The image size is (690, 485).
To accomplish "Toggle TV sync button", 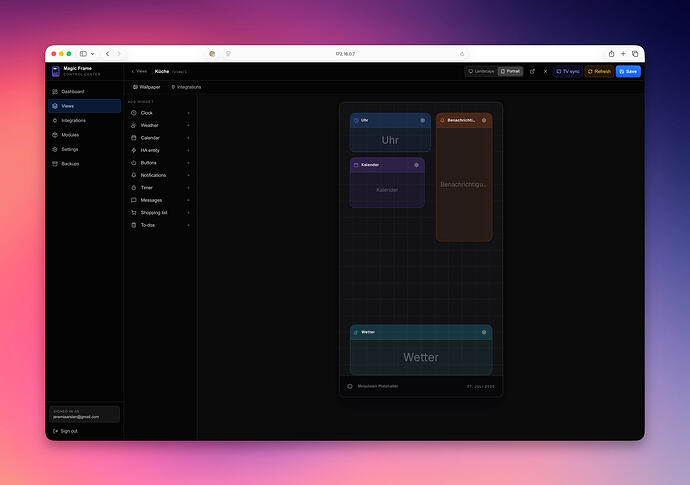I will (568, 71).
